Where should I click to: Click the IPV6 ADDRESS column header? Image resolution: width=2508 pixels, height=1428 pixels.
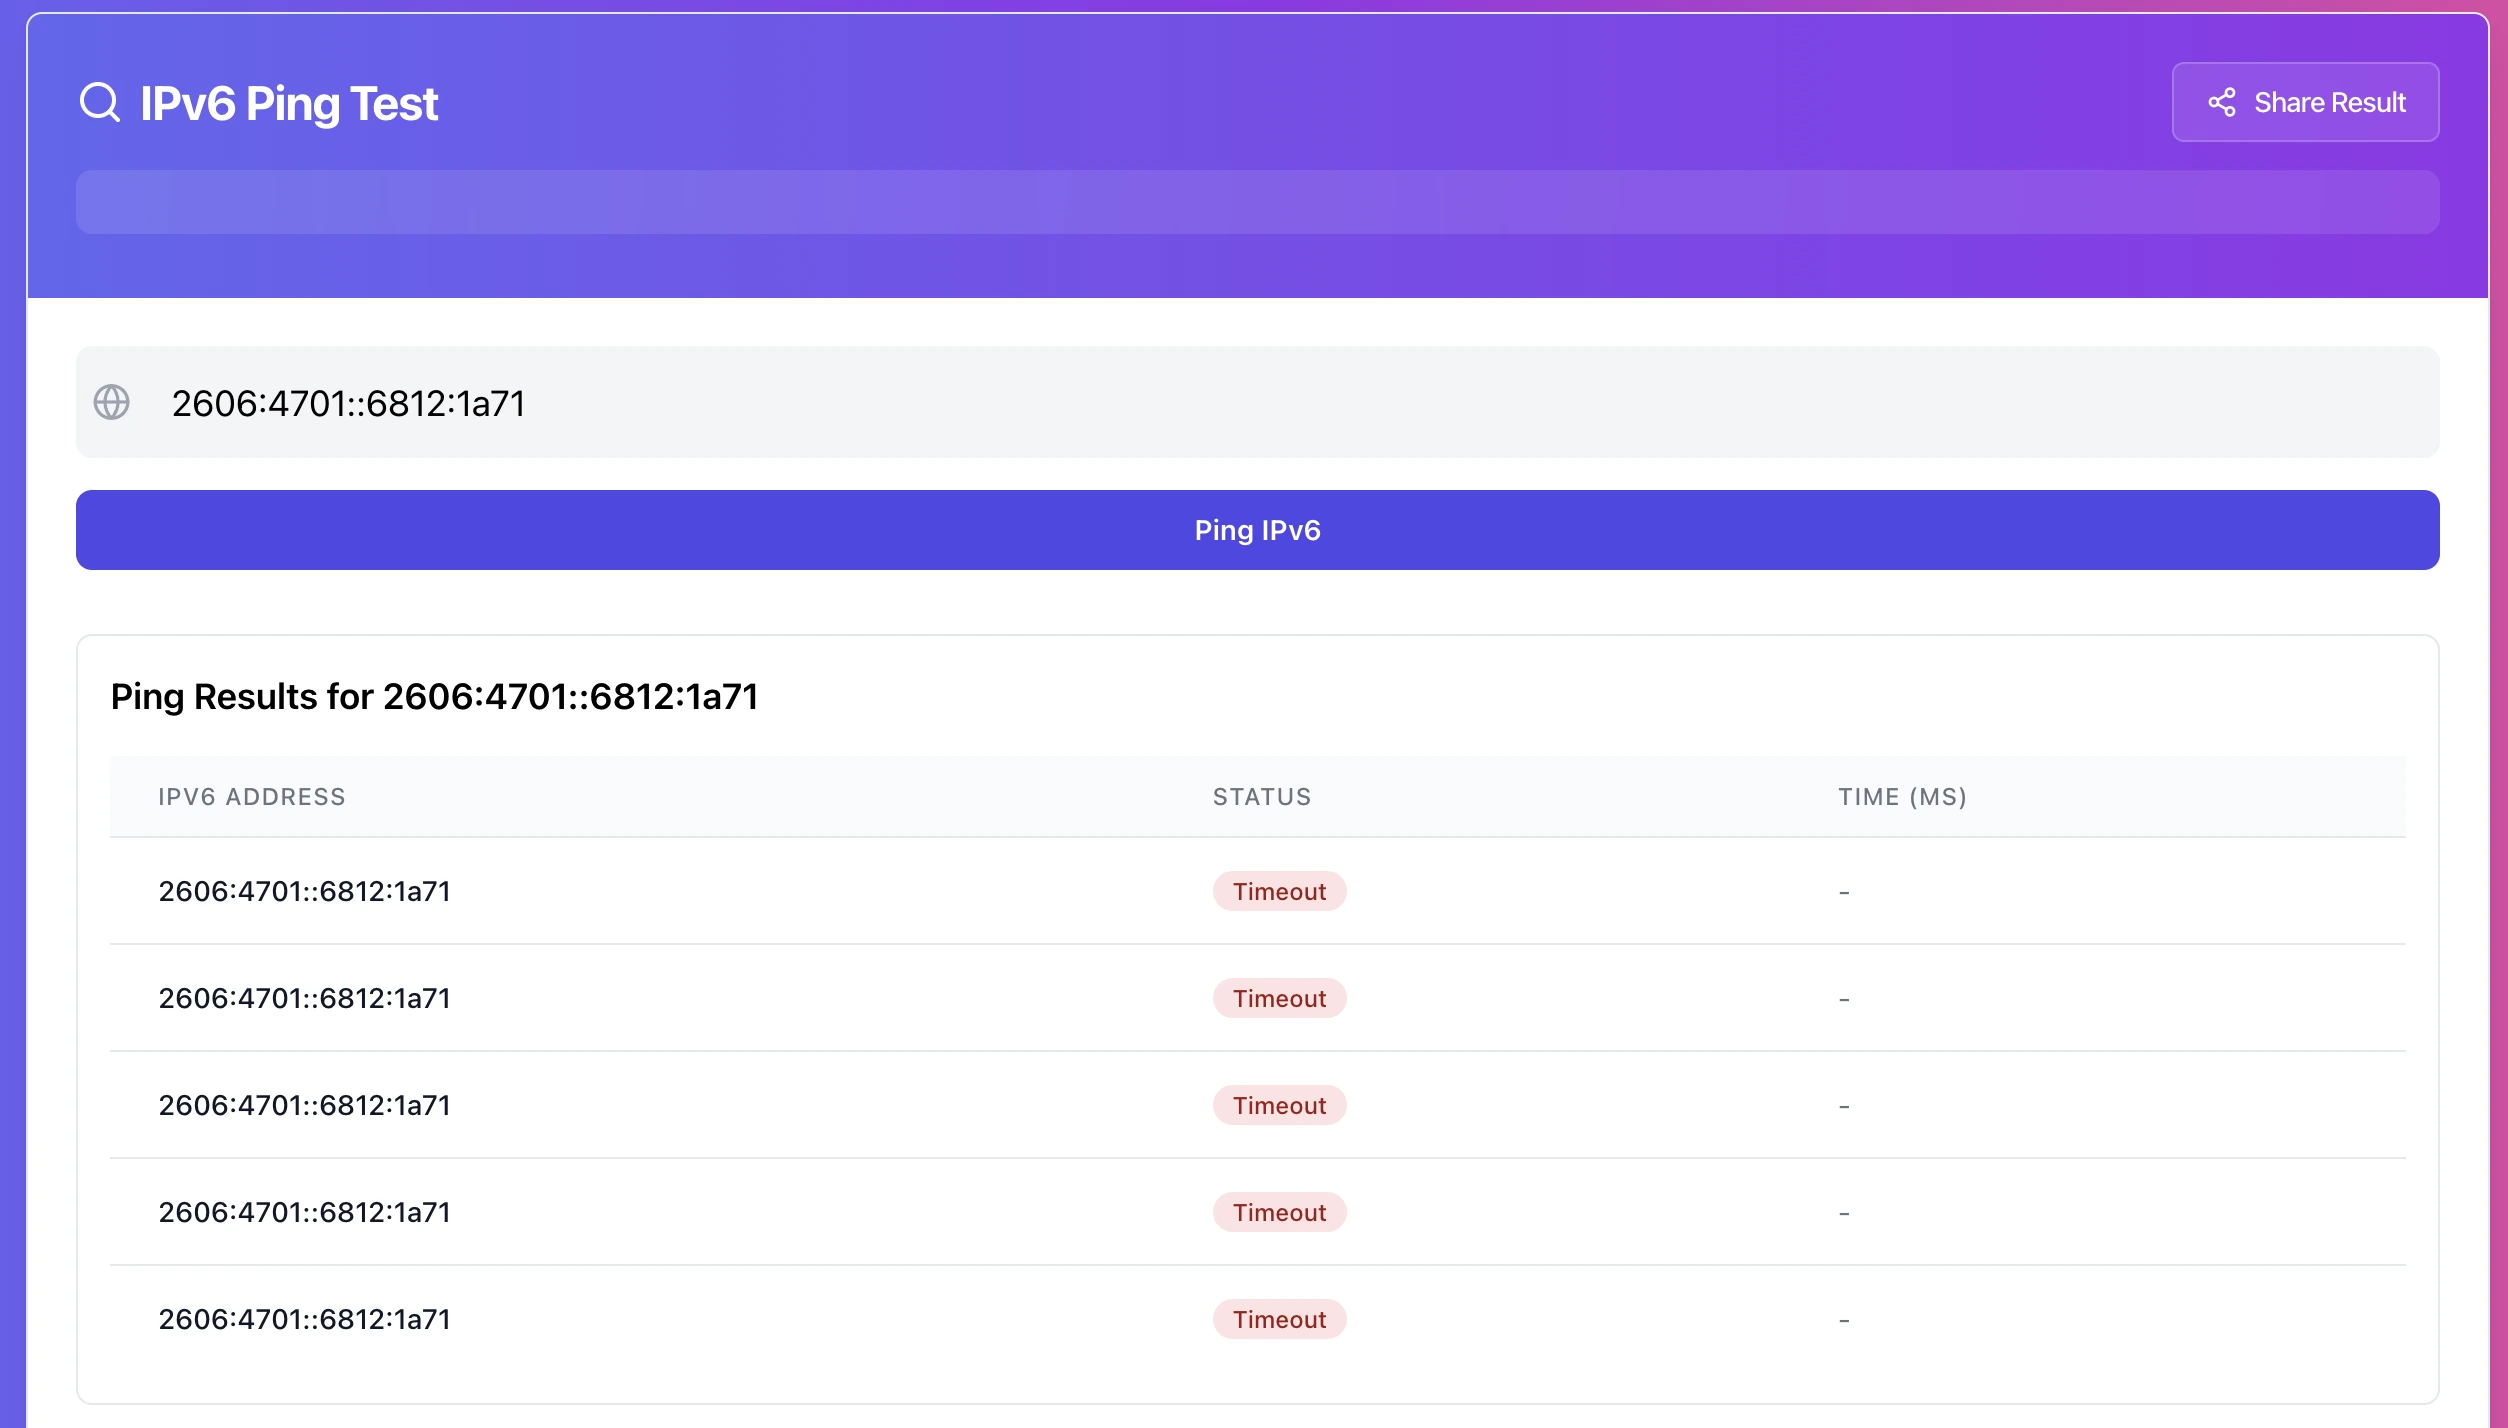coord(251,797)
